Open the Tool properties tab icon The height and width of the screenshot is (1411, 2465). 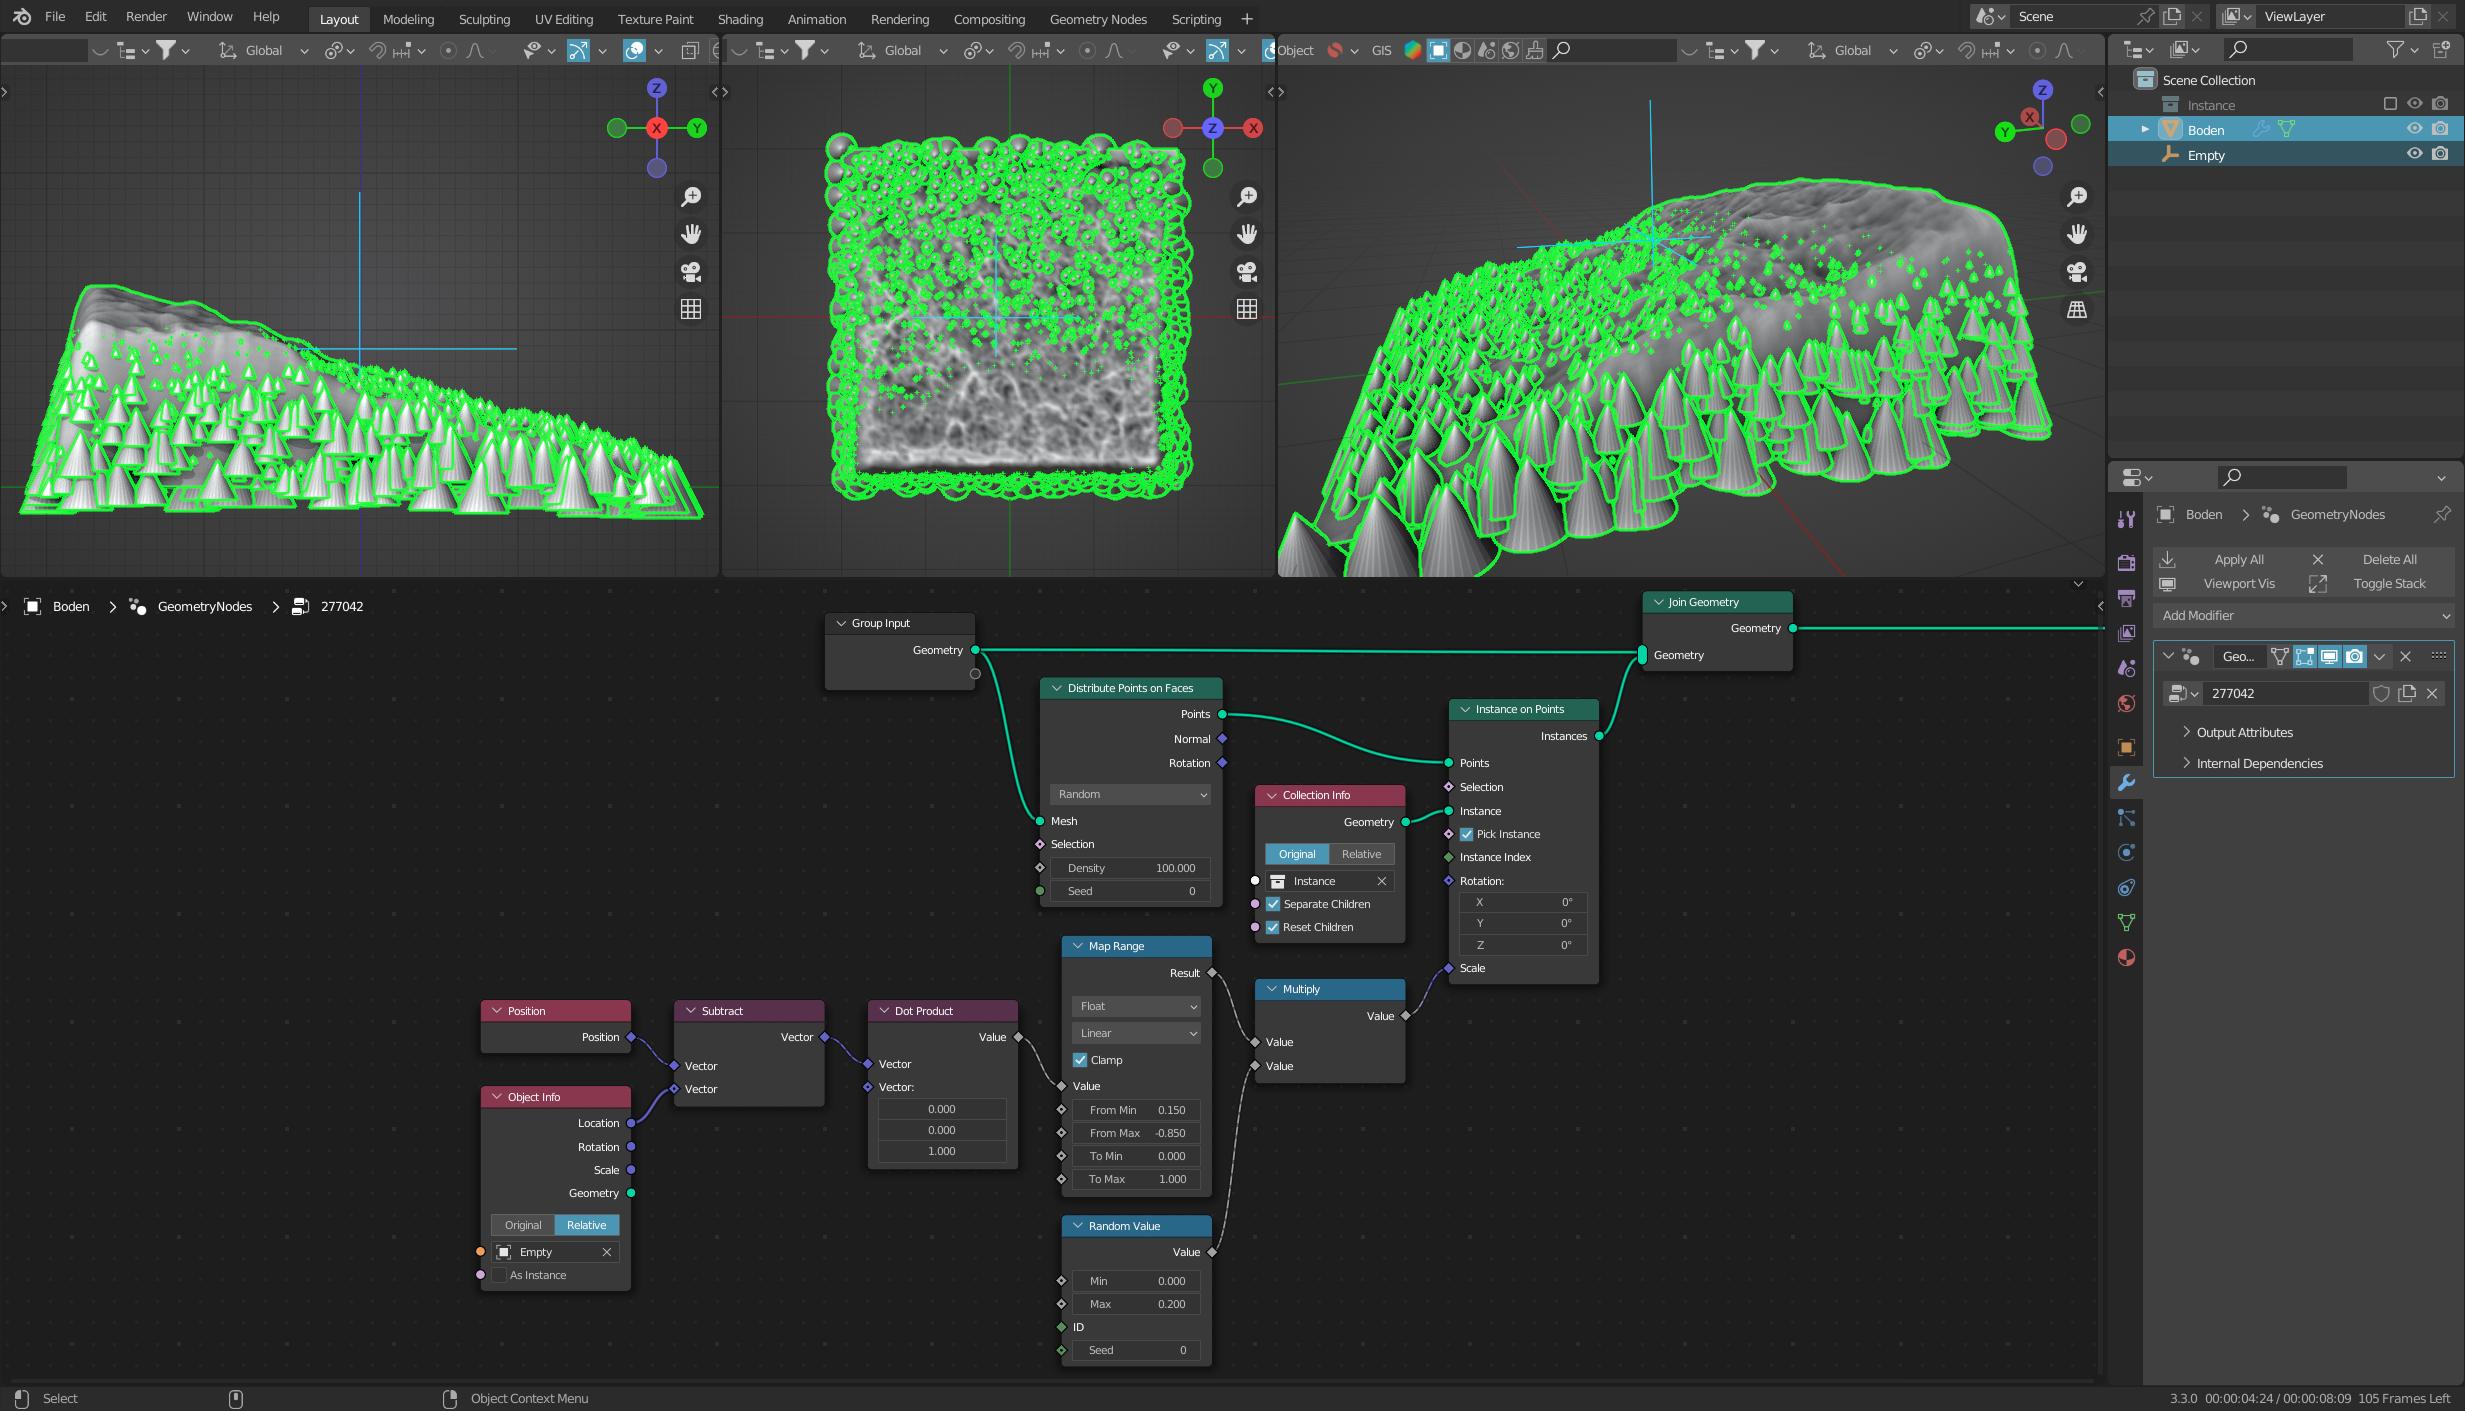2126,519
